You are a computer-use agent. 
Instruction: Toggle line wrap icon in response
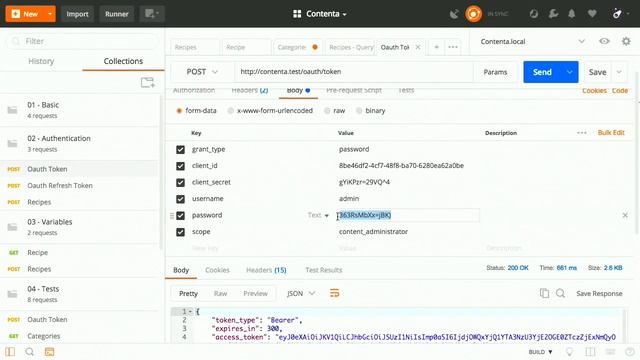pyautogui.click(x=334, y=293)
